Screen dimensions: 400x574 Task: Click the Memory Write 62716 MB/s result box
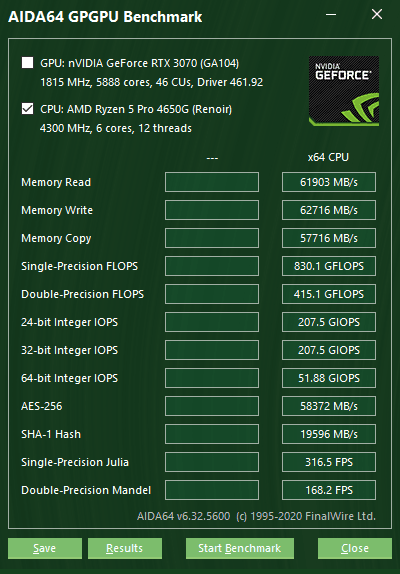(329, 210)
